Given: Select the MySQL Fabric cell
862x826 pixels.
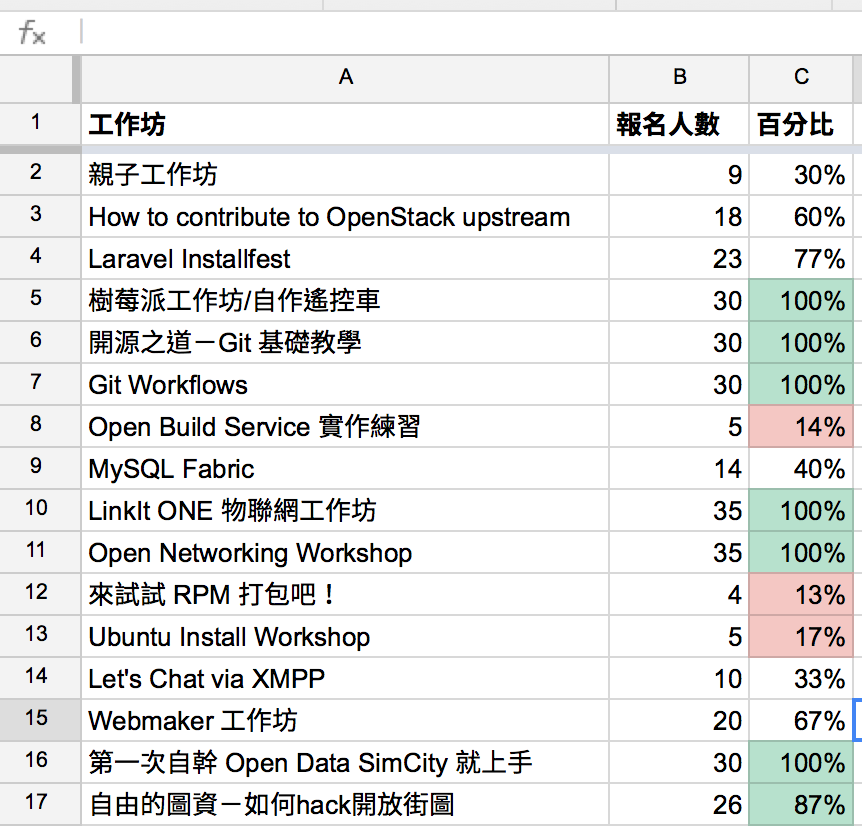Looking at the screenshot, I should coord(345,469).
